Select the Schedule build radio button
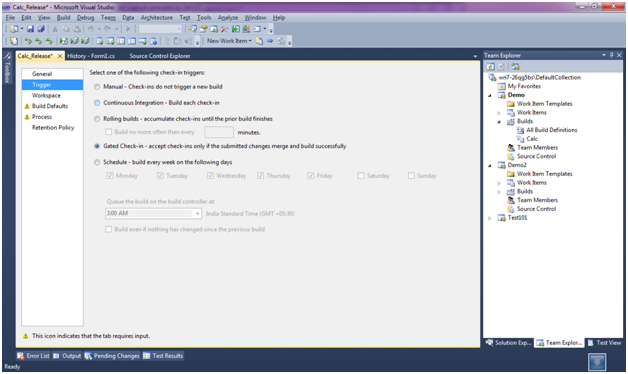This screenshot has height=374, width=628. (x=97, y=162)
